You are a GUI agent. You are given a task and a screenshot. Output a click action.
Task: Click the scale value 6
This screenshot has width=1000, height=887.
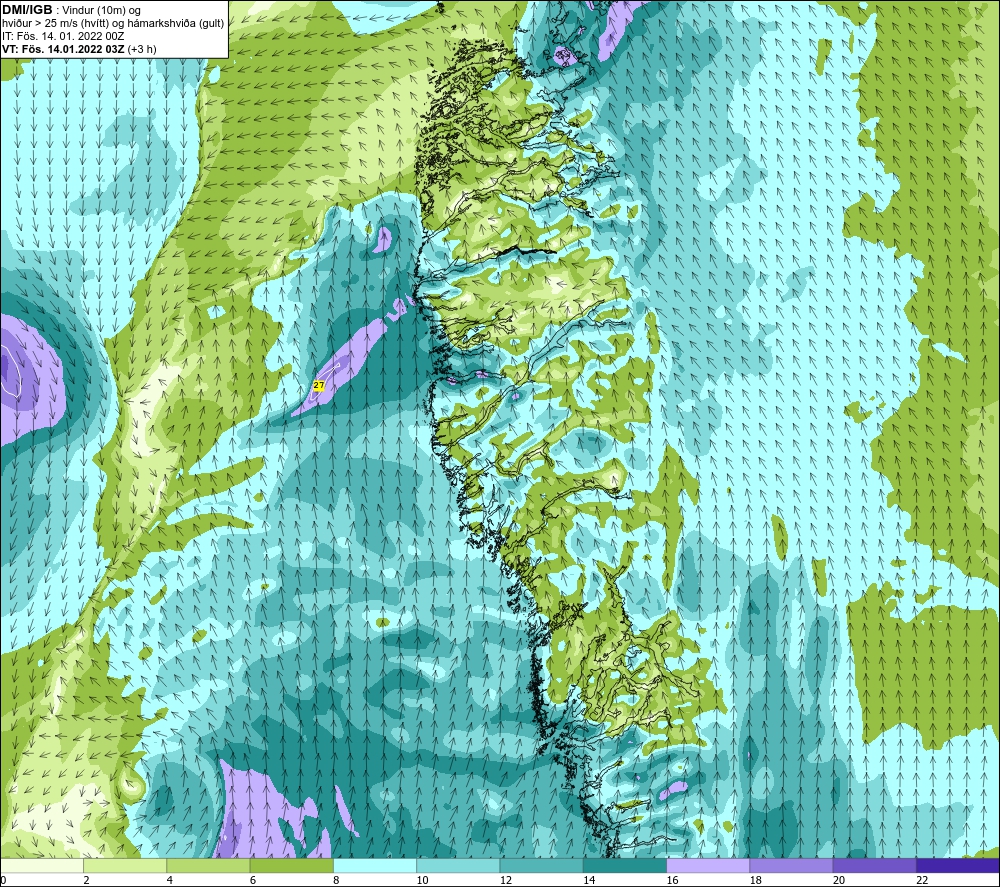pos(253,880)
